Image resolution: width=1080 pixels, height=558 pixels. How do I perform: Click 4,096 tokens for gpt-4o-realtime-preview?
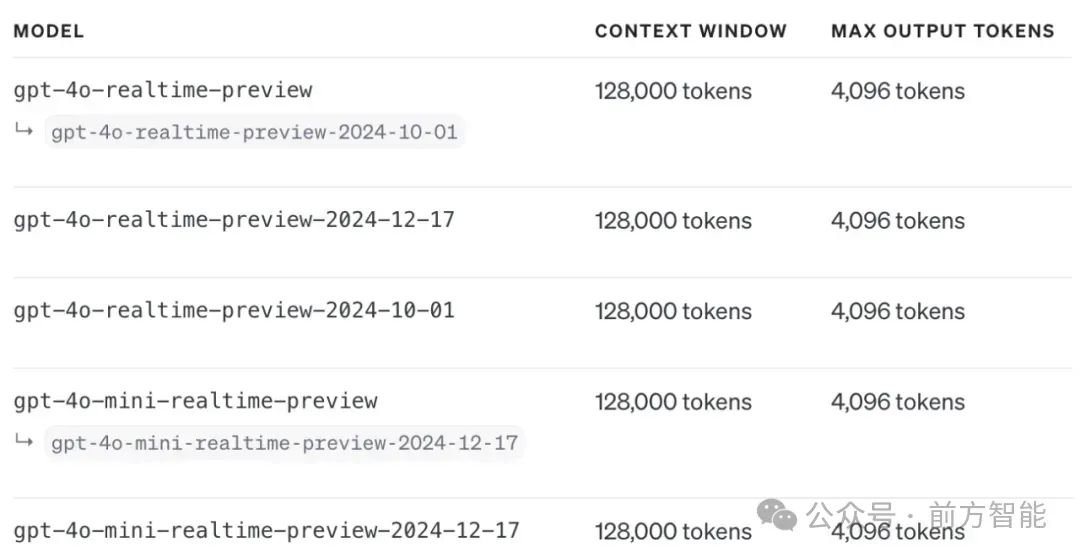pyautogui.click(x=897, y=91)
